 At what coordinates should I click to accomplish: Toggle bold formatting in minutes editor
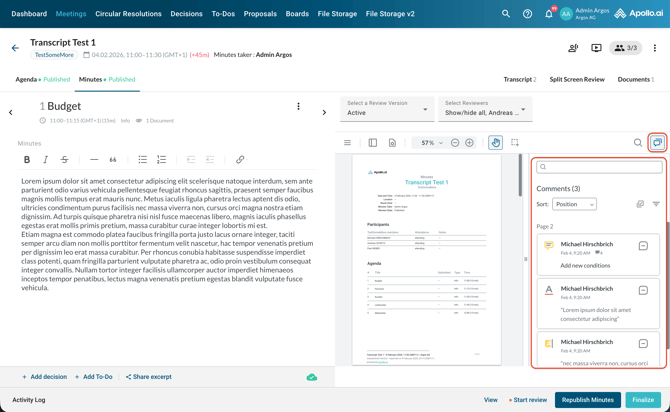click(x=27, y=160)
